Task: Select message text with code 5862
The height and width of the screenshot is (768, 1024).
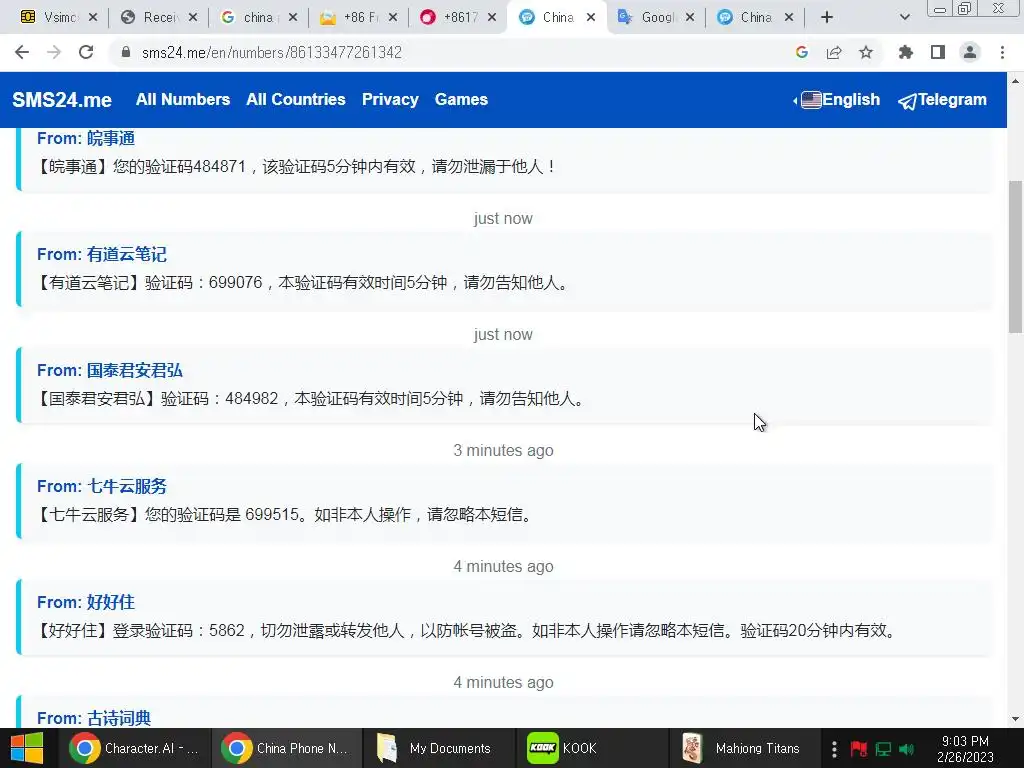Action: click(467, 630)
